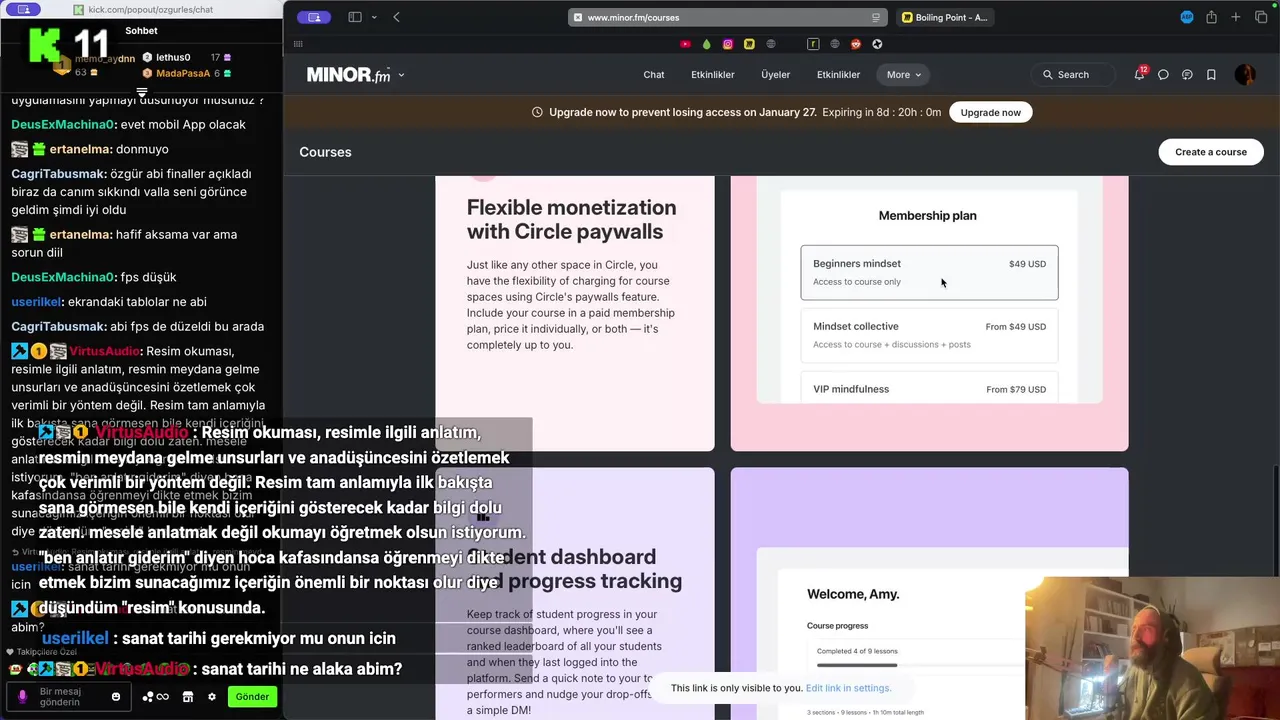Viewport: 1280px width, 720px height.
Task: Open the YouTube favorite bookmark
Action: point(685,44)
